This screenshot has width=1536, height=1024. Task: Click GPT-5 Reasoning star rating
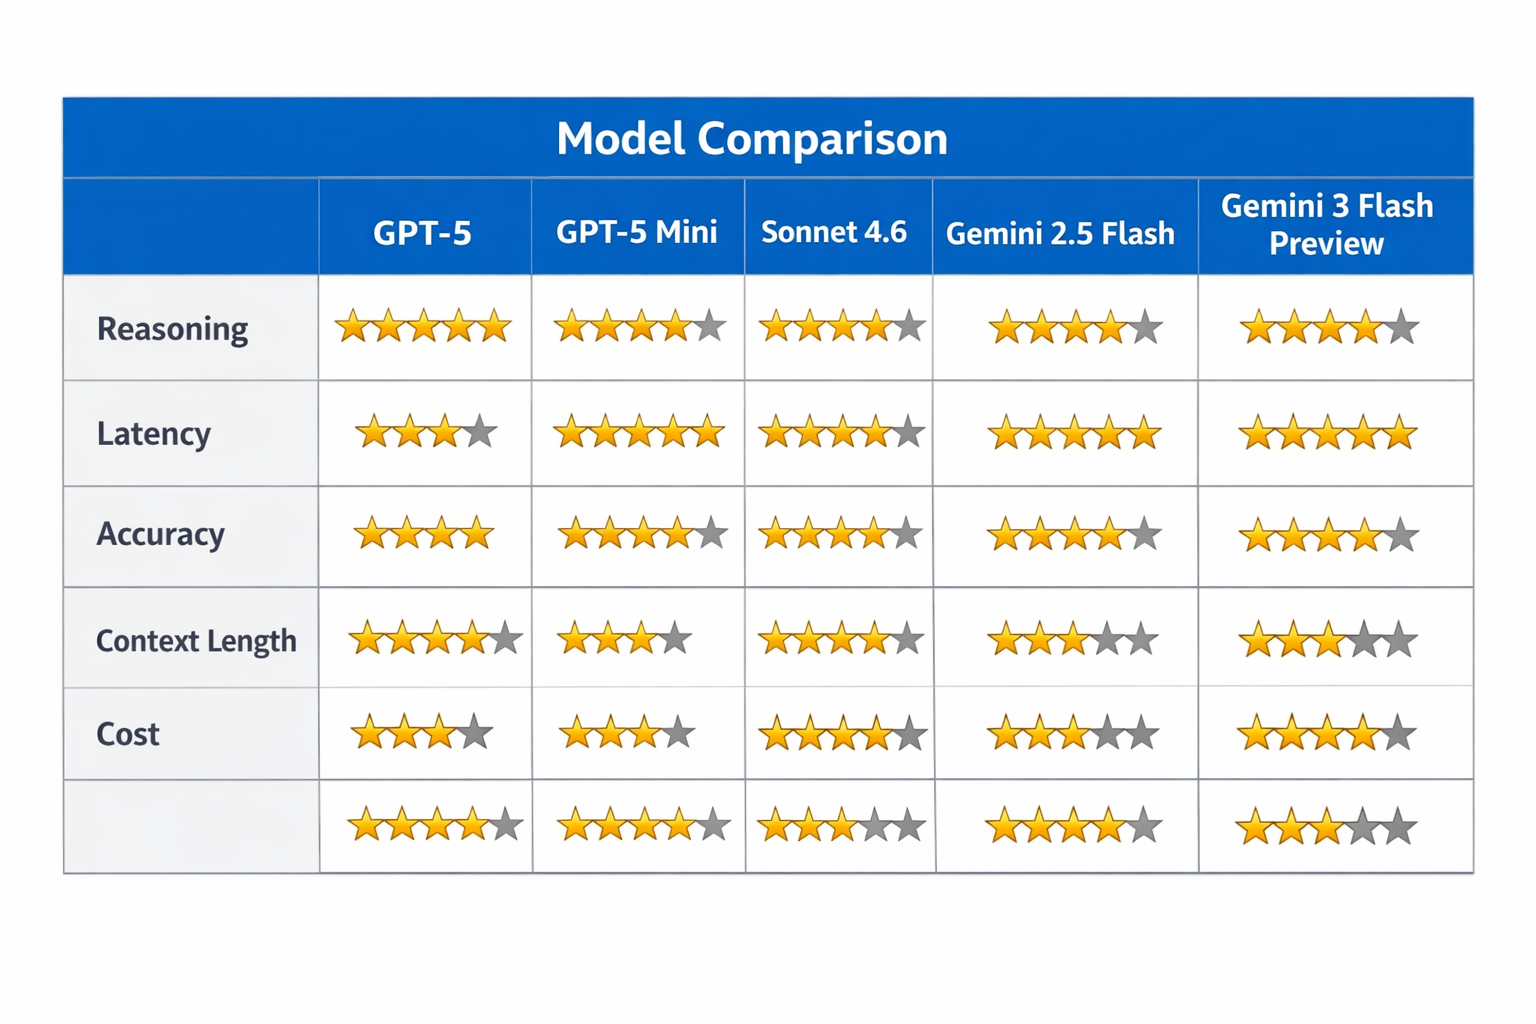(x=423, y=326)
